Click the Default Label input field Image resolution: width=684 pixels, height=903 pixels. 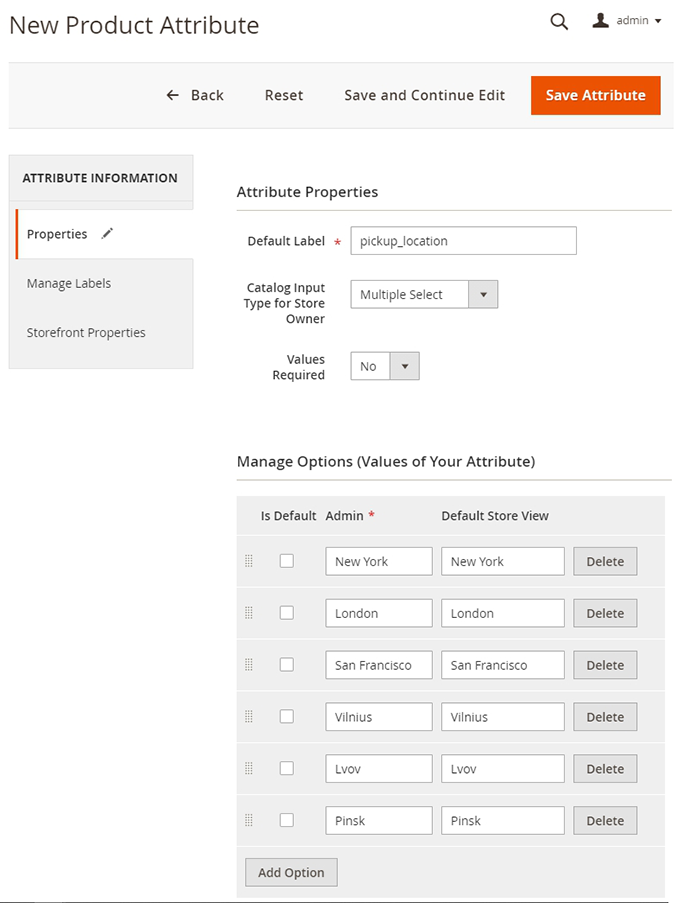[x=463, y=241]
